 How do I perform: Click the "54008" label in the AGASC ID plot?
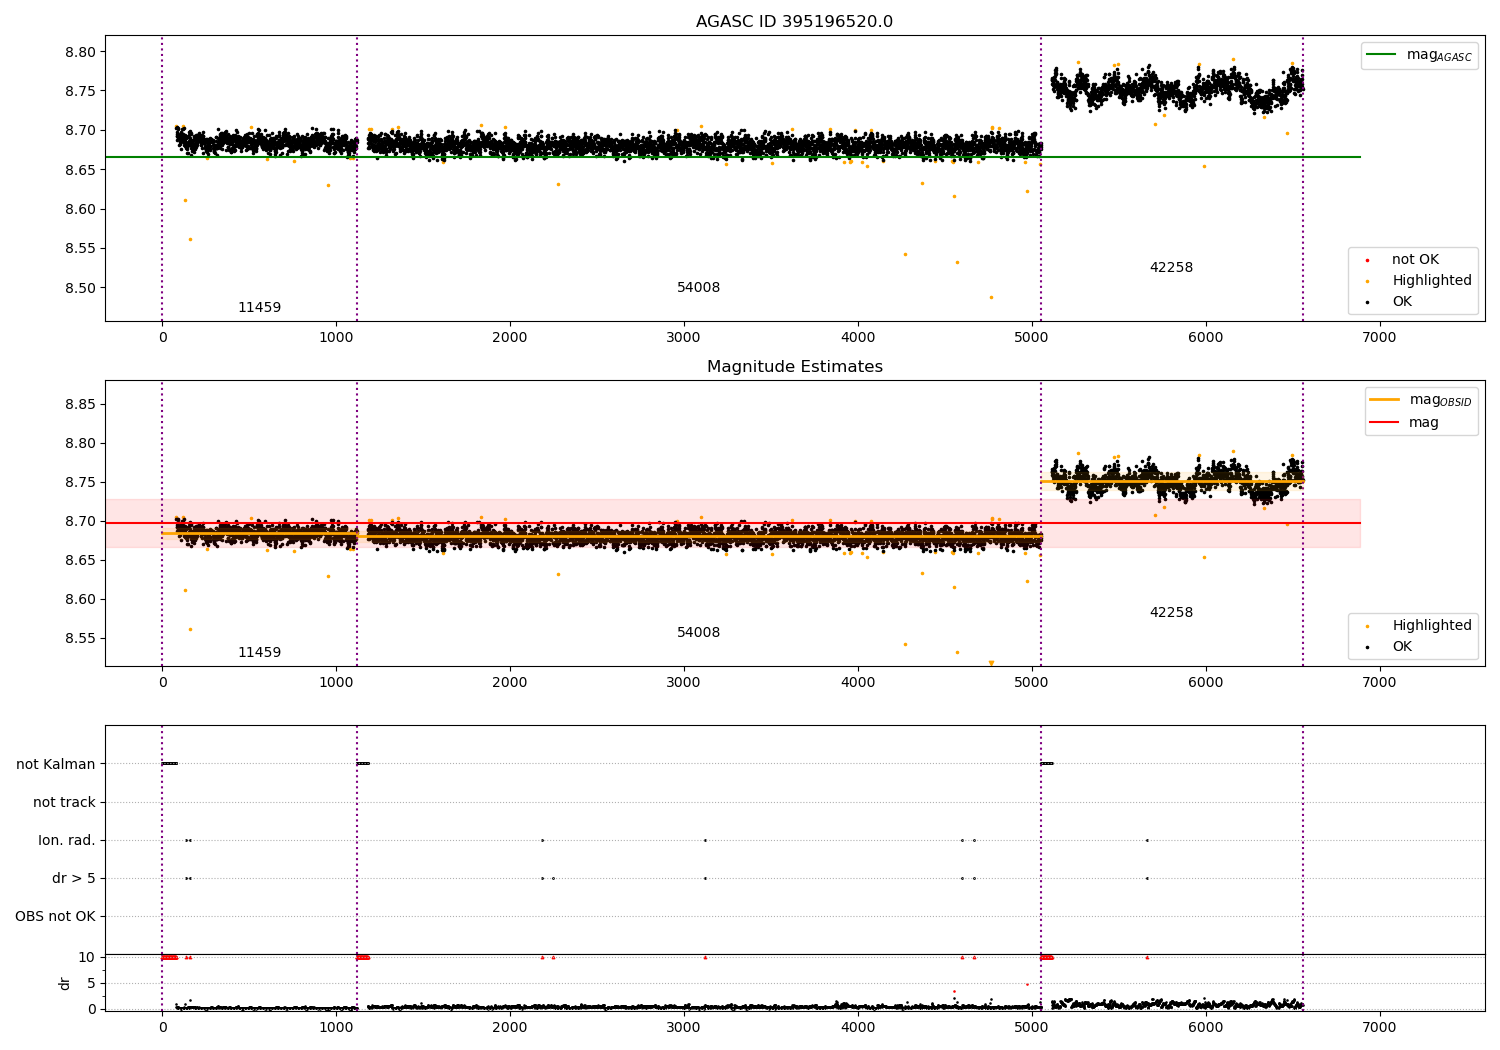[x=698, y=288]
